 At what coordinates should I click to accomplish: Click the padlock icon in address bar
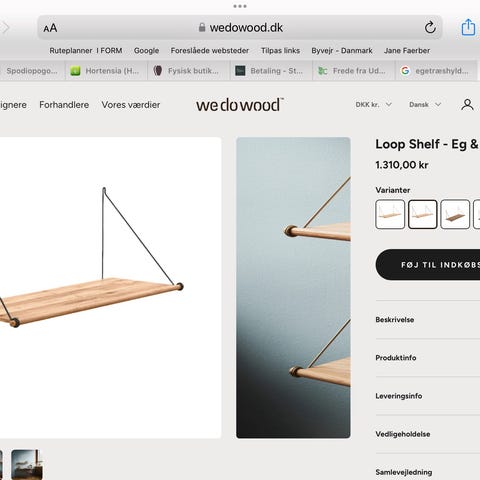pos(202,27)
